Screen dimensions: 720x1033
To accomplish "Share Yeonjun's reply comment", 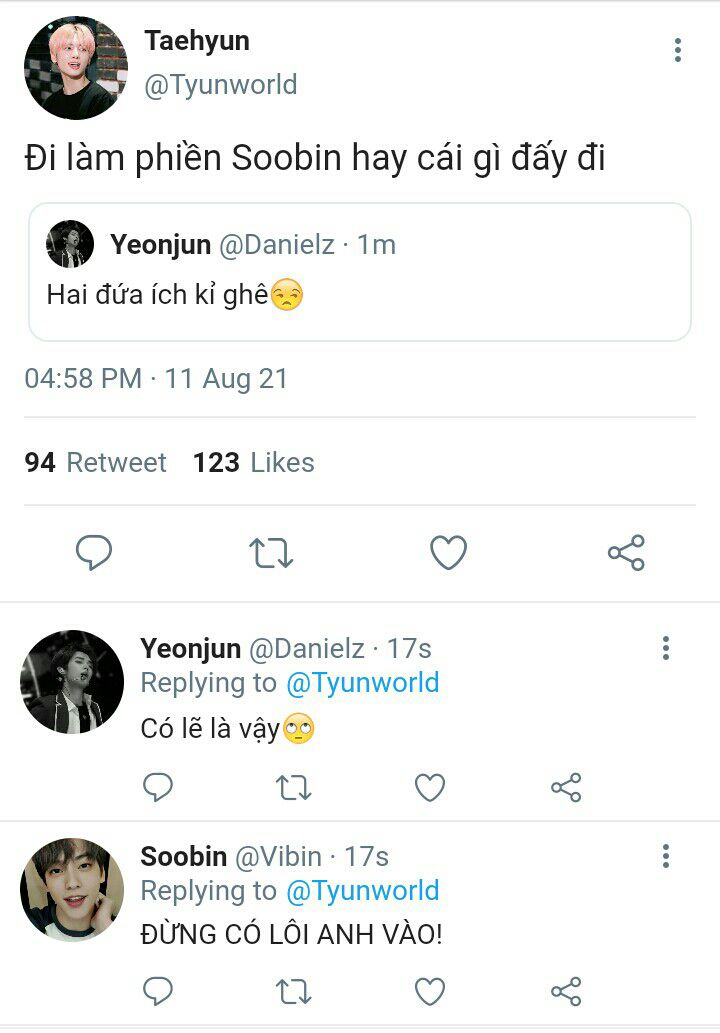I will tap(566, 788).
